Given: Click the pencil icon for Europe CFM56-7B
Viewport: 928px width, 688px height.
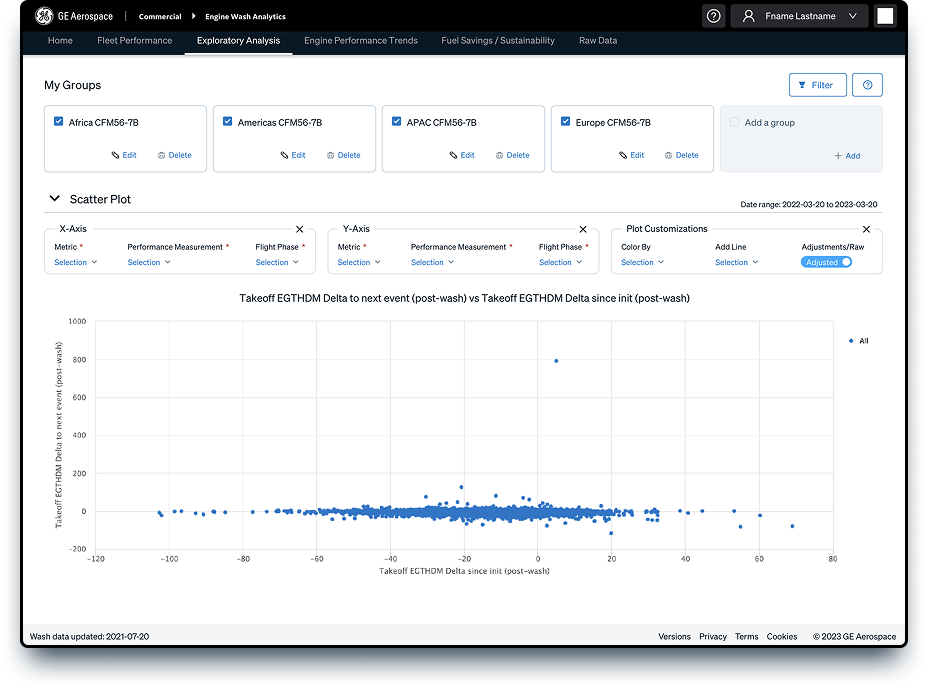Looking at the screenshot, I should point(623,155).
